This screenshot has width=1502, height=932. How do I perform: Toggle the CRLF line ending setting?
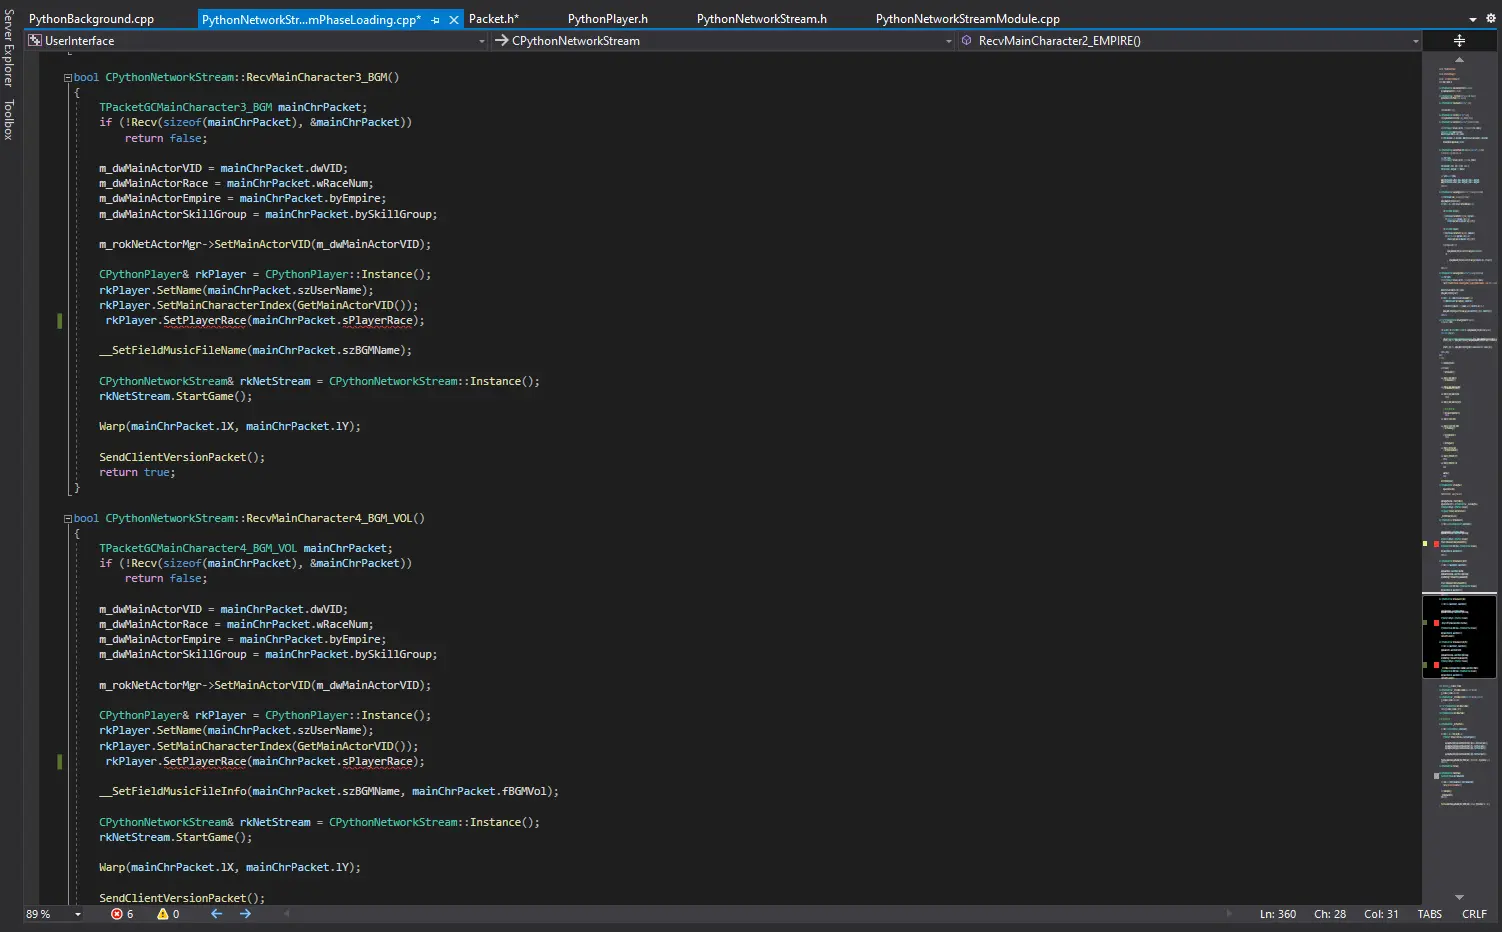click(1474, 914)
